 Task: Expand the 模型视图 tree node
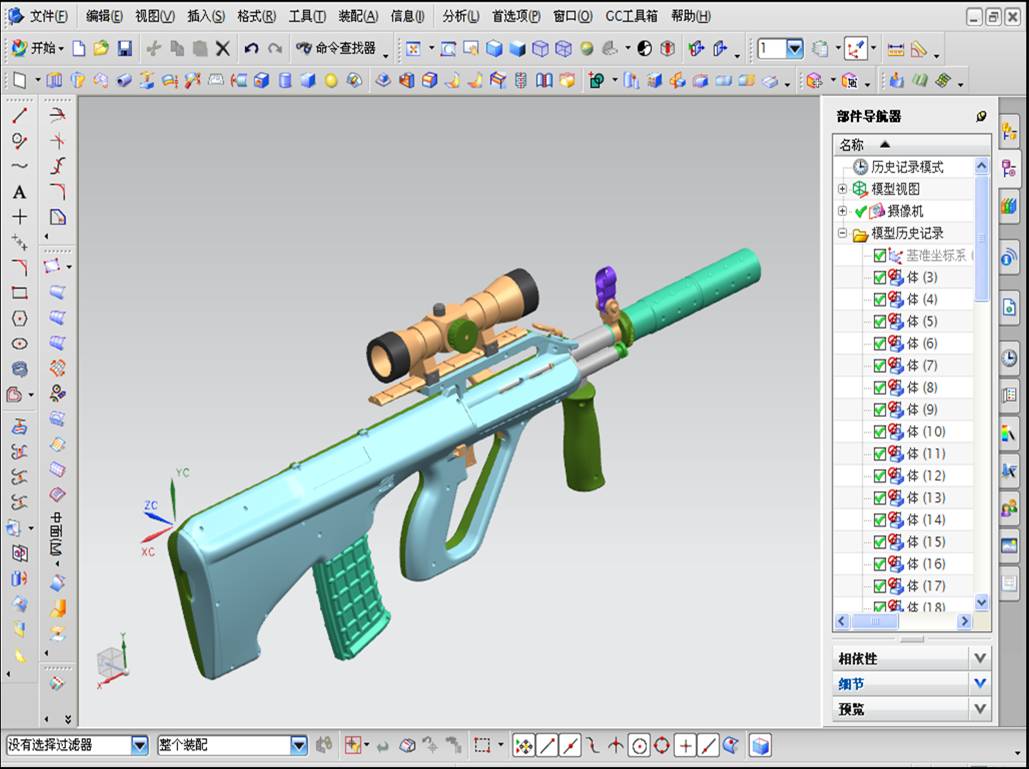(x=843, y=189)
